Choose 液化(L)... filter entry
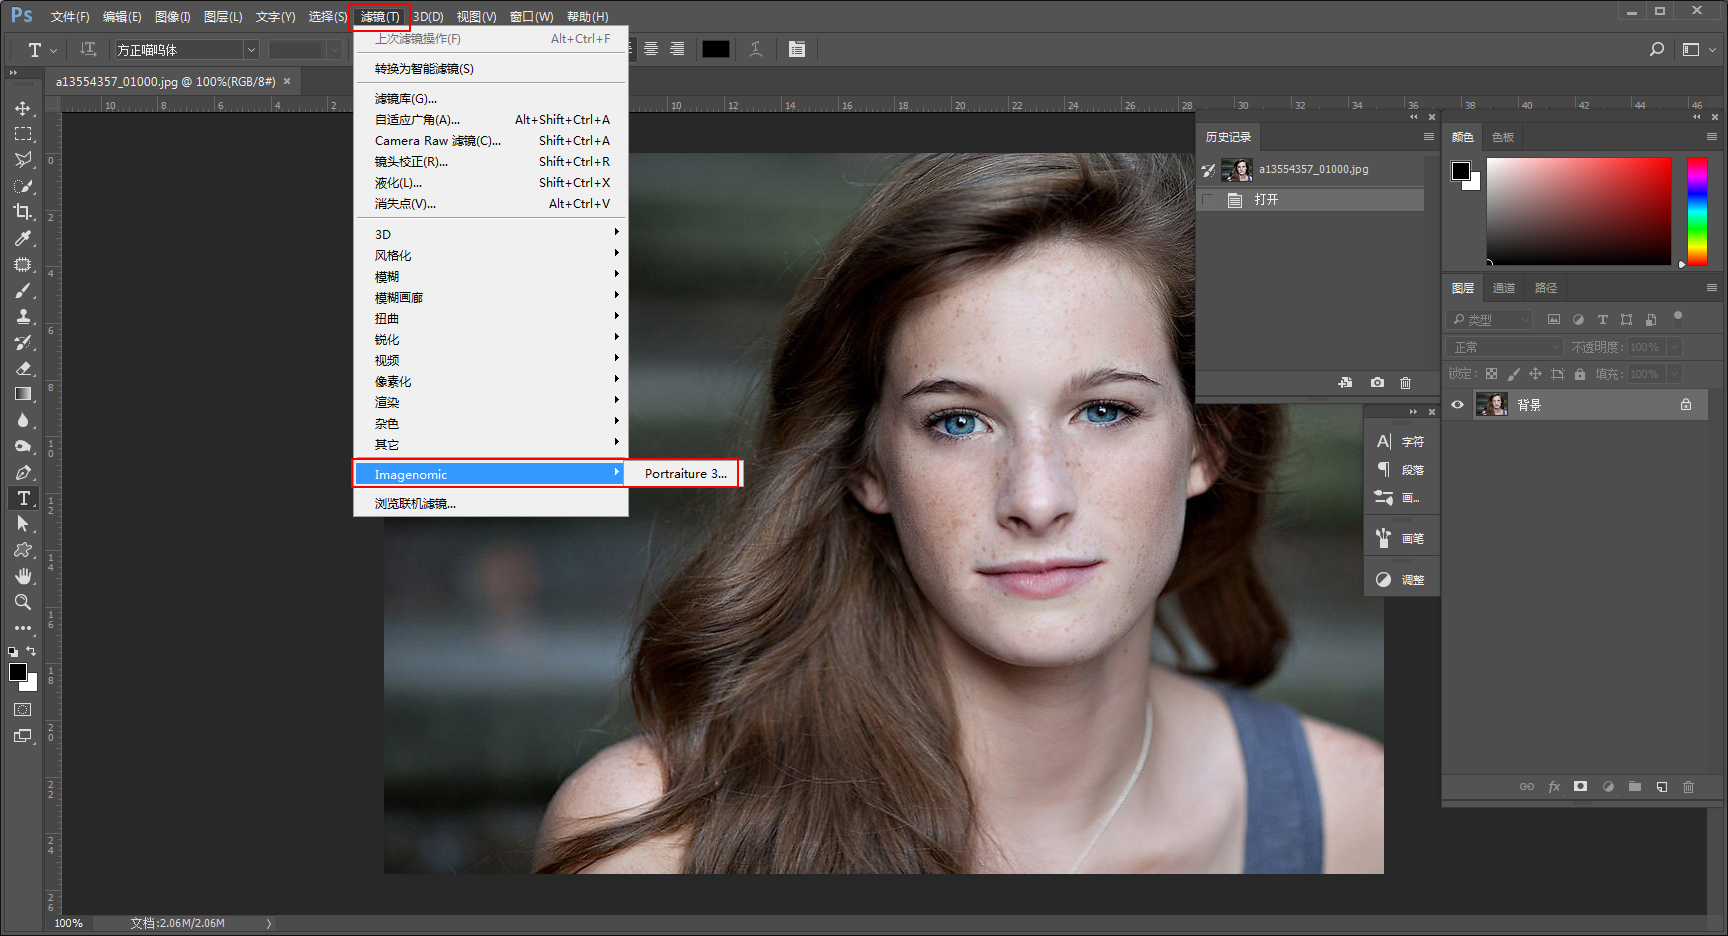The image size is (1728, 936). point(491,183)
